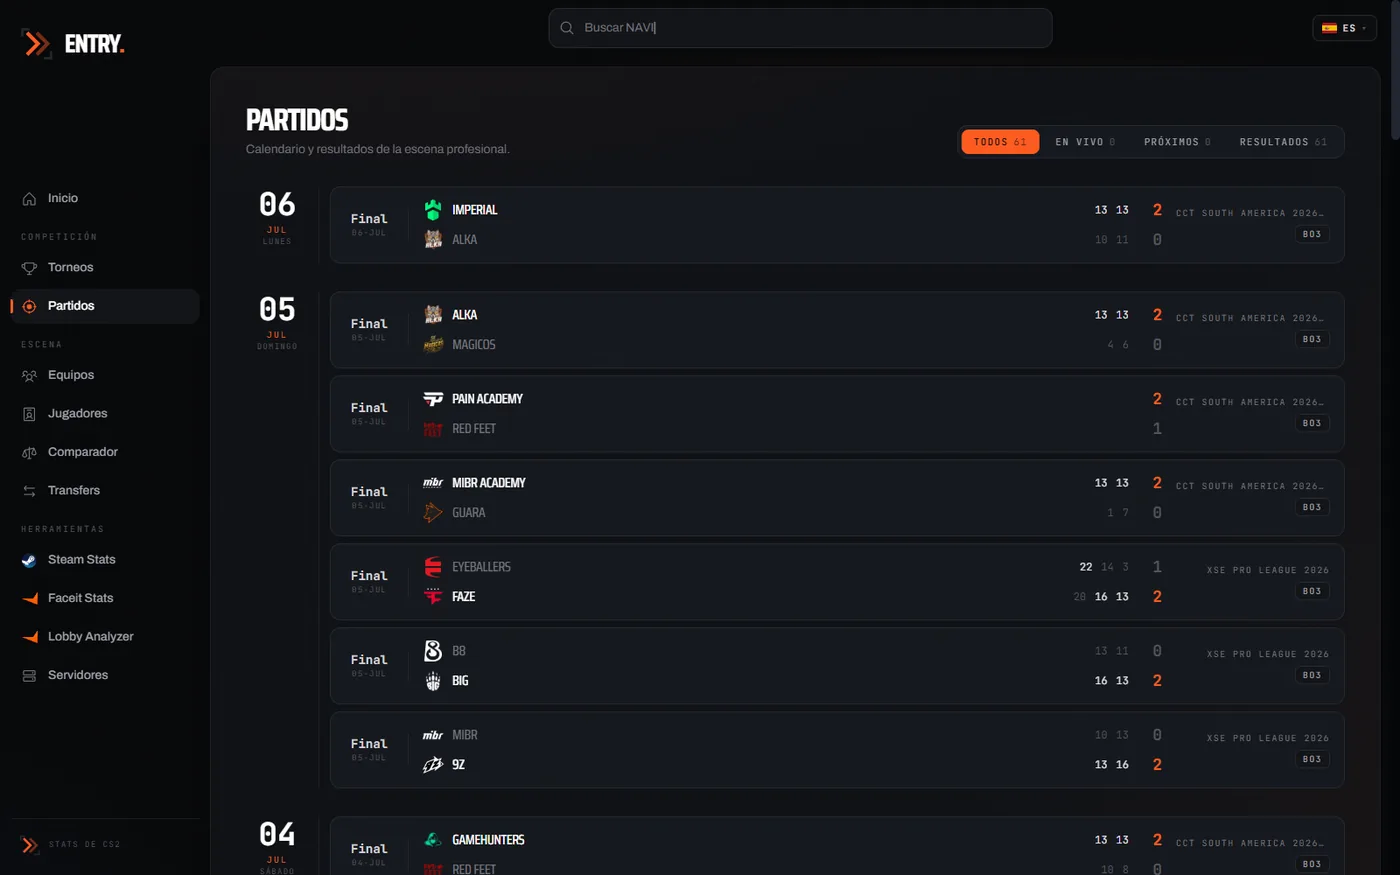
Task: Click the Imperial team logo
Action: [x=433, y=210]
